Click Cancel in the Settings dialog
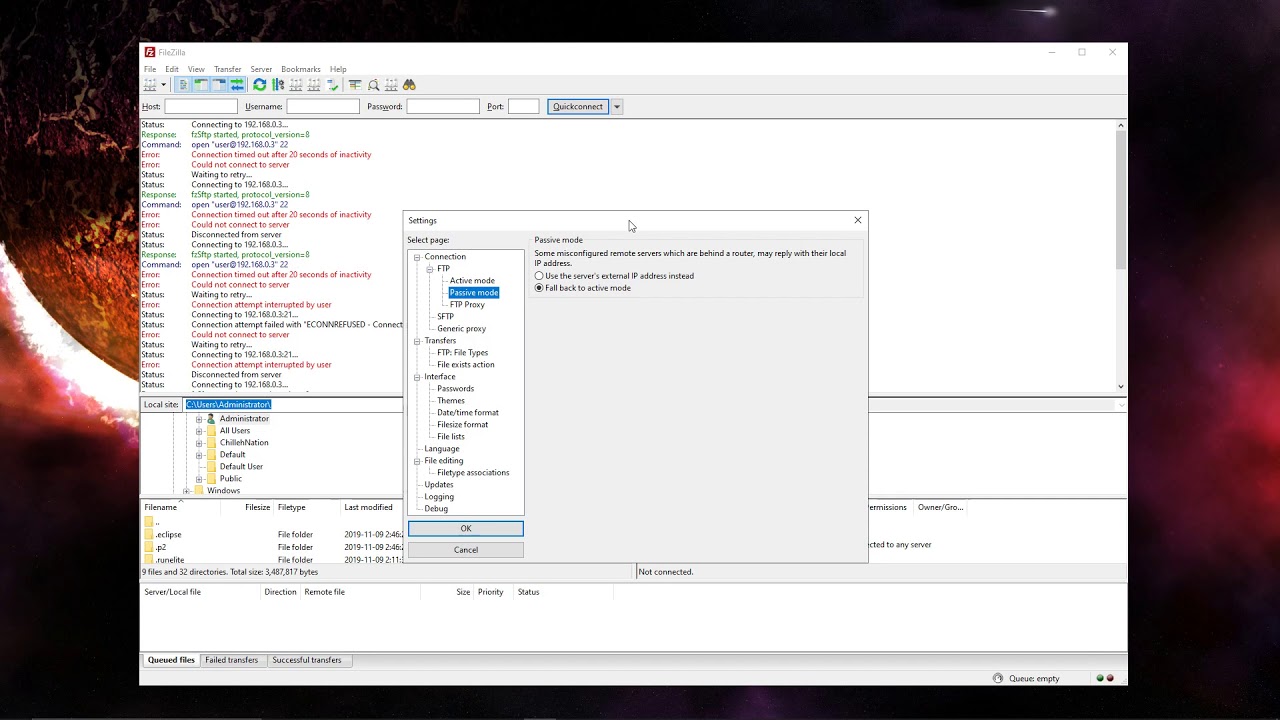 (466, 550)
